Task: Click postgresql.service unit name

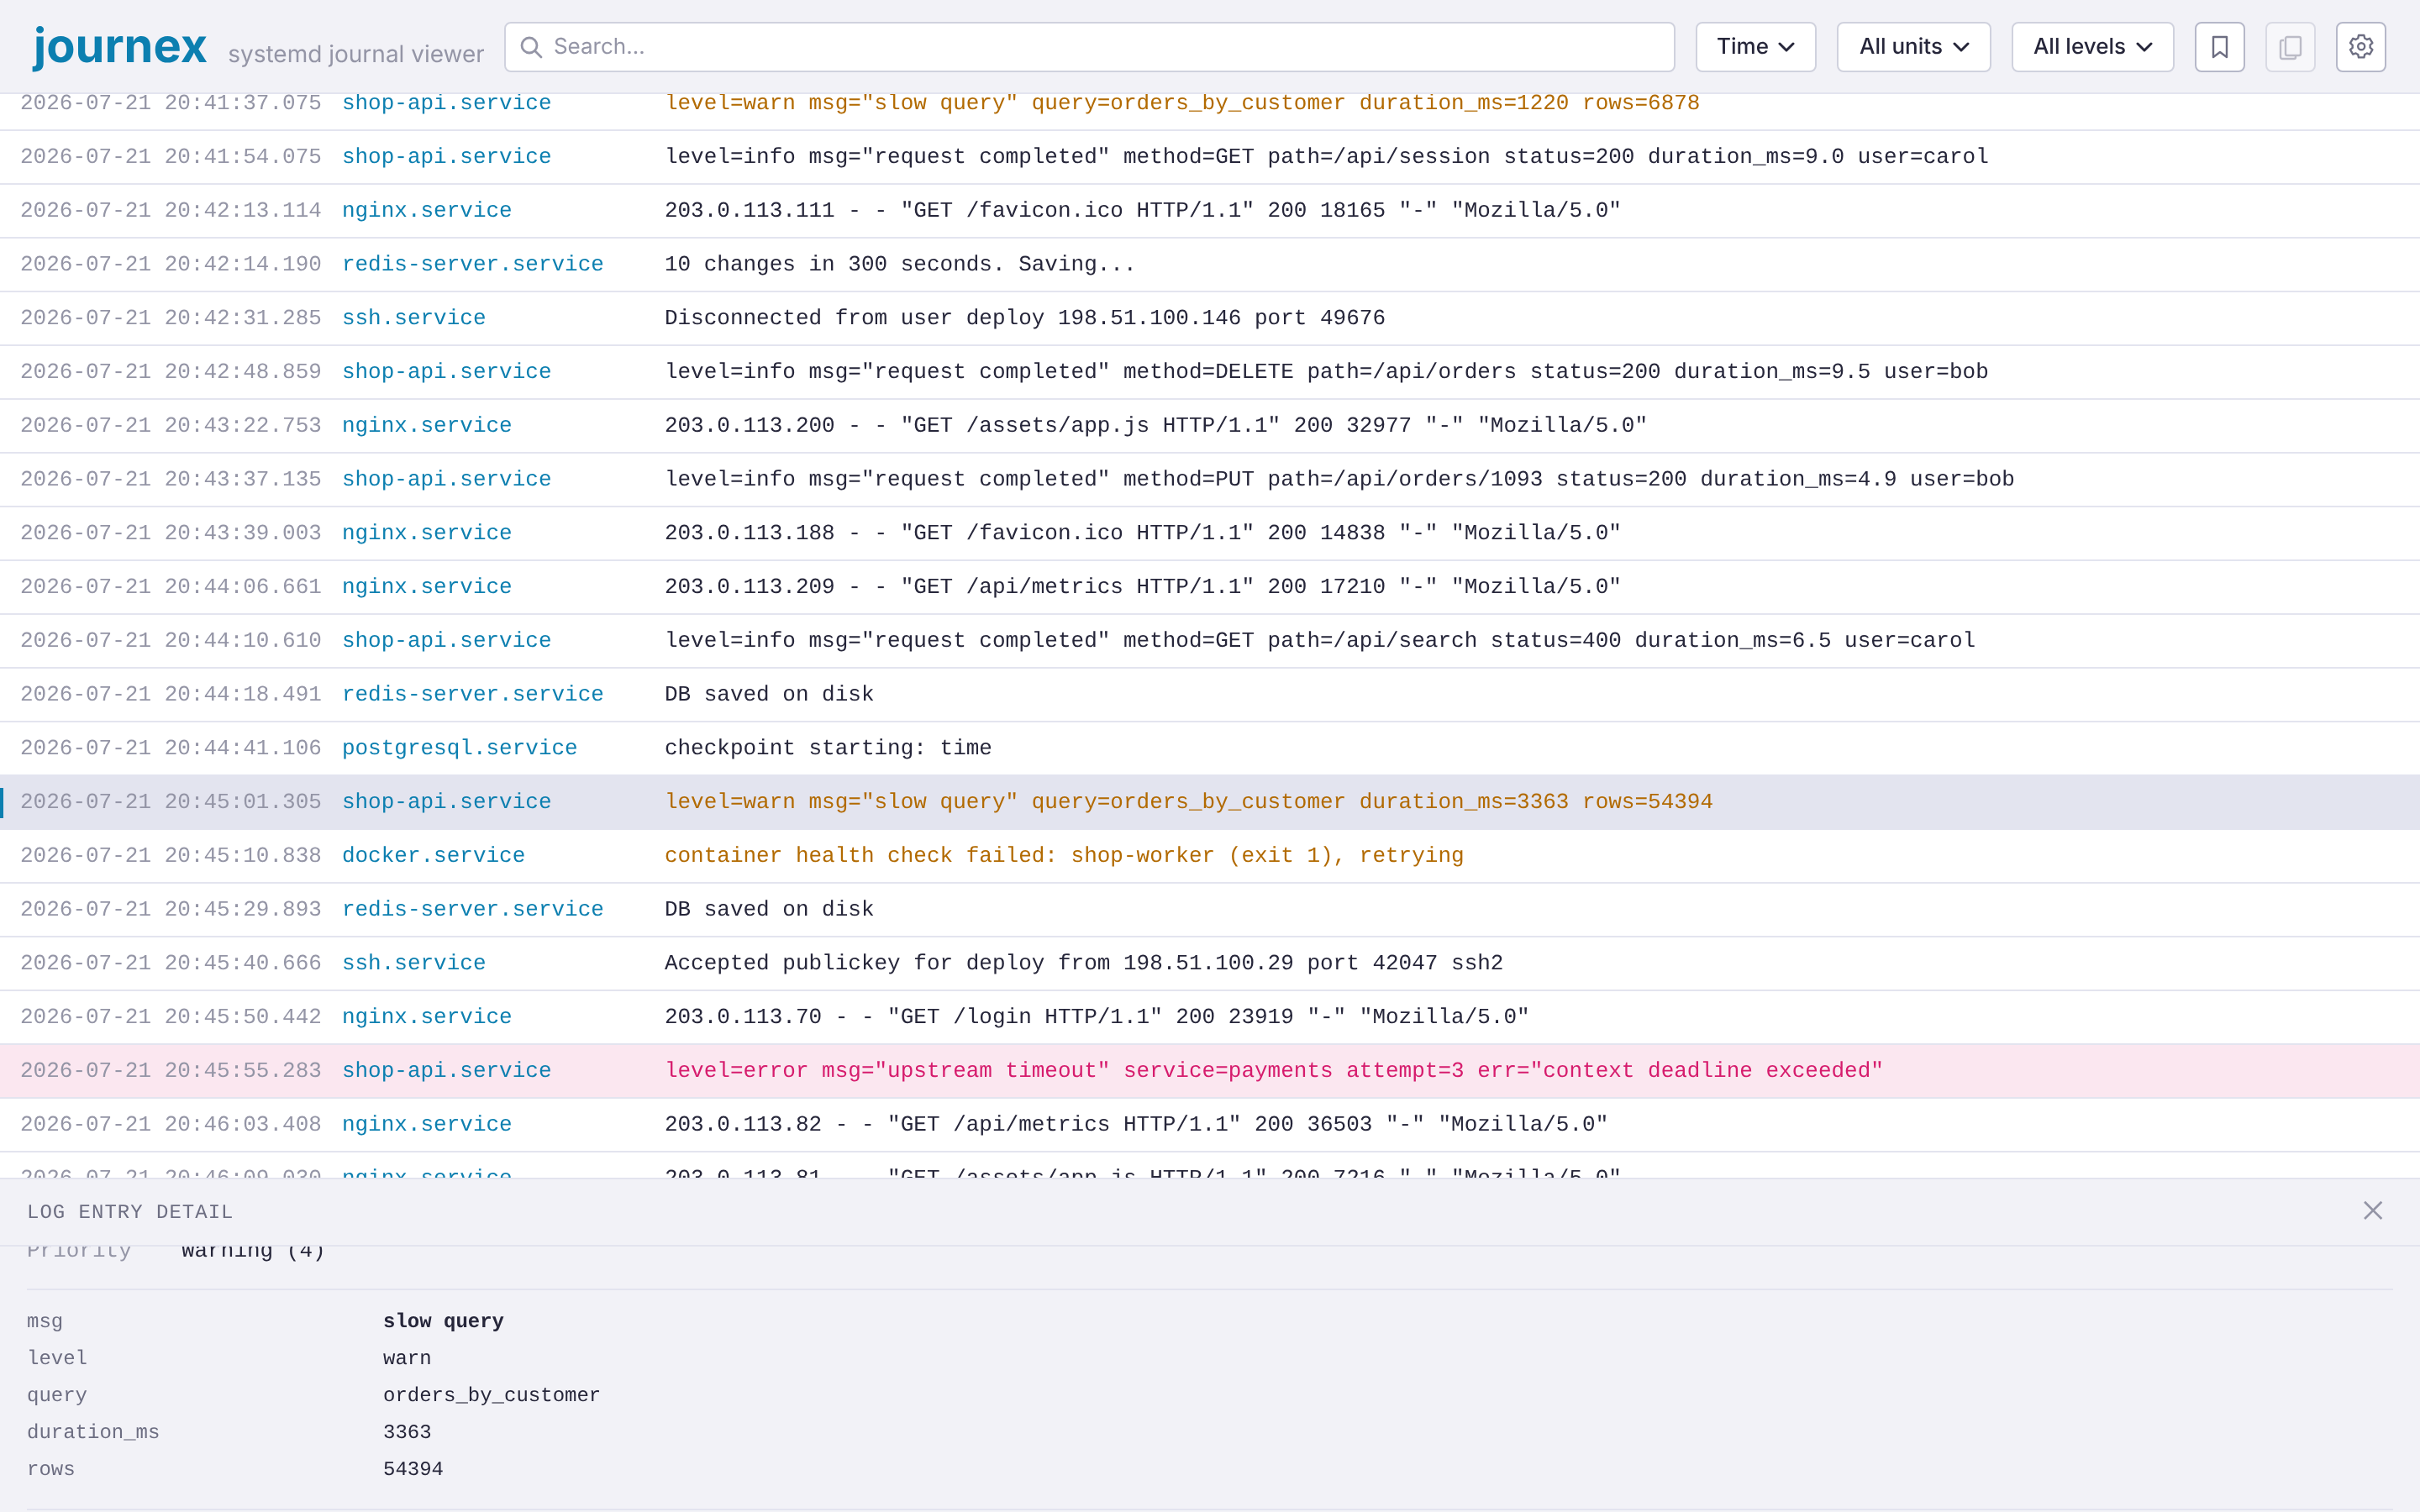Action: [459, 748]
